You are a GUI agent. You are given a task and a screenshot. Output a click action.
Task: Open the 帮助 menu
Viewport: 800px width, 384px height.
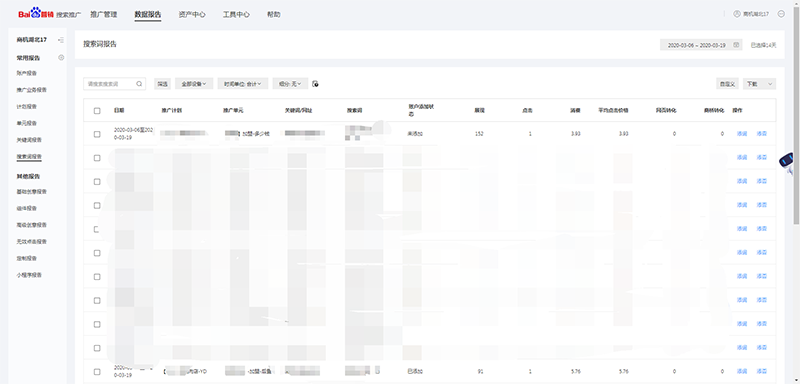[273, 14]
